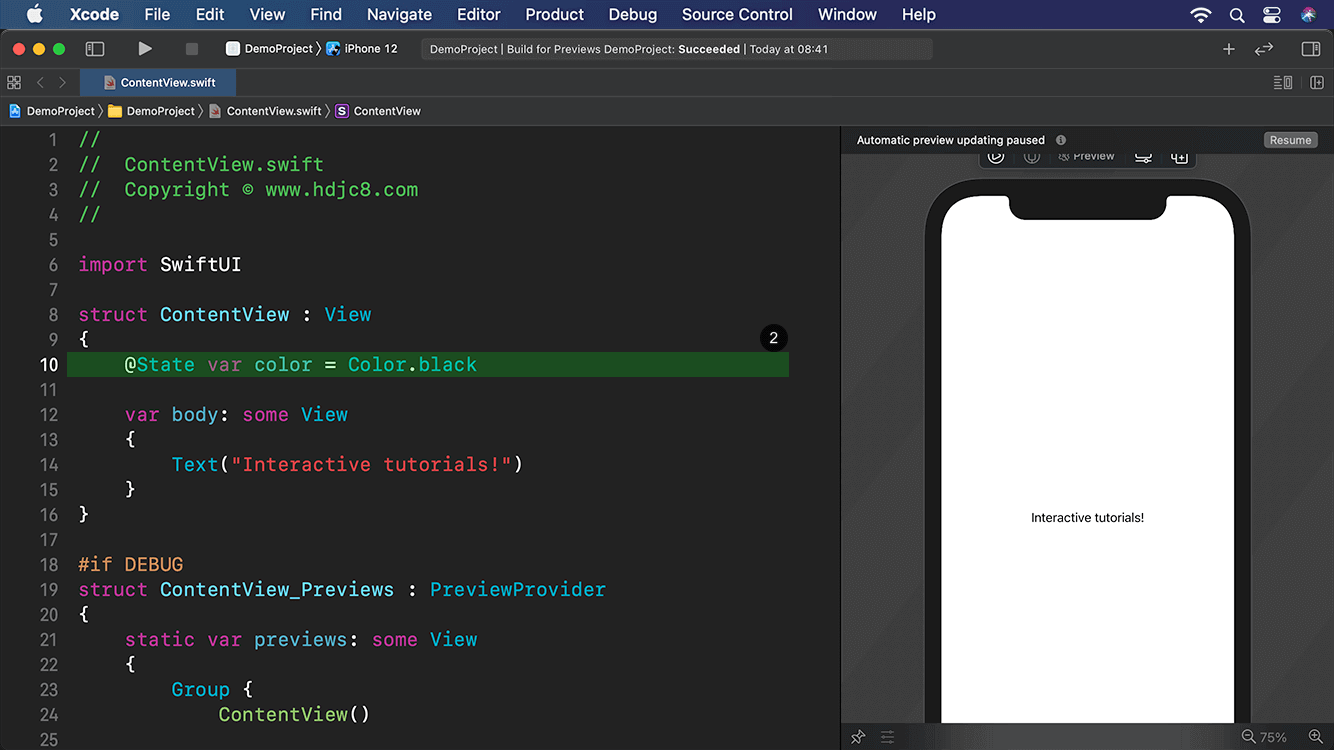Open the Apple menu
Screen dimensions: 1334x750
(34, 14)
